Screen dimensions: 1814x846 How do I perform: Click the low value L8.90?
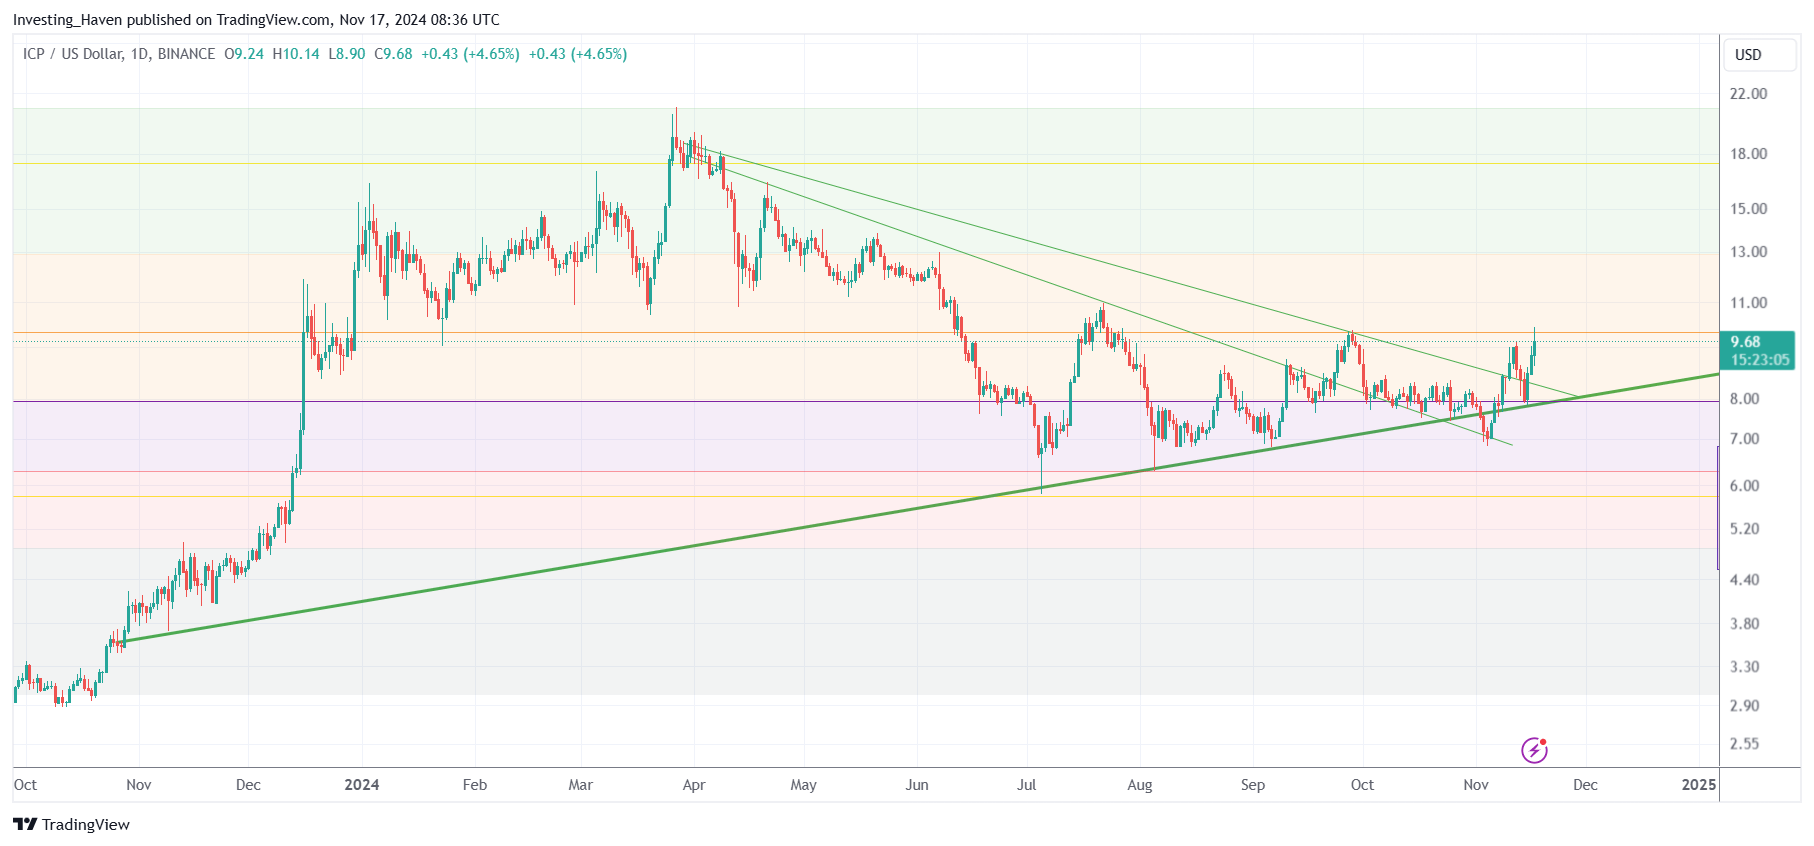pyautogui.click(x=347, y=54)
